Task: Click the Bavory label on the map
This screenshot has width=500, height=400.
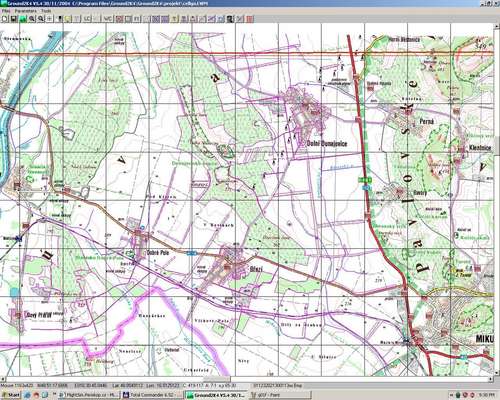Action: [x=420, y=192]
